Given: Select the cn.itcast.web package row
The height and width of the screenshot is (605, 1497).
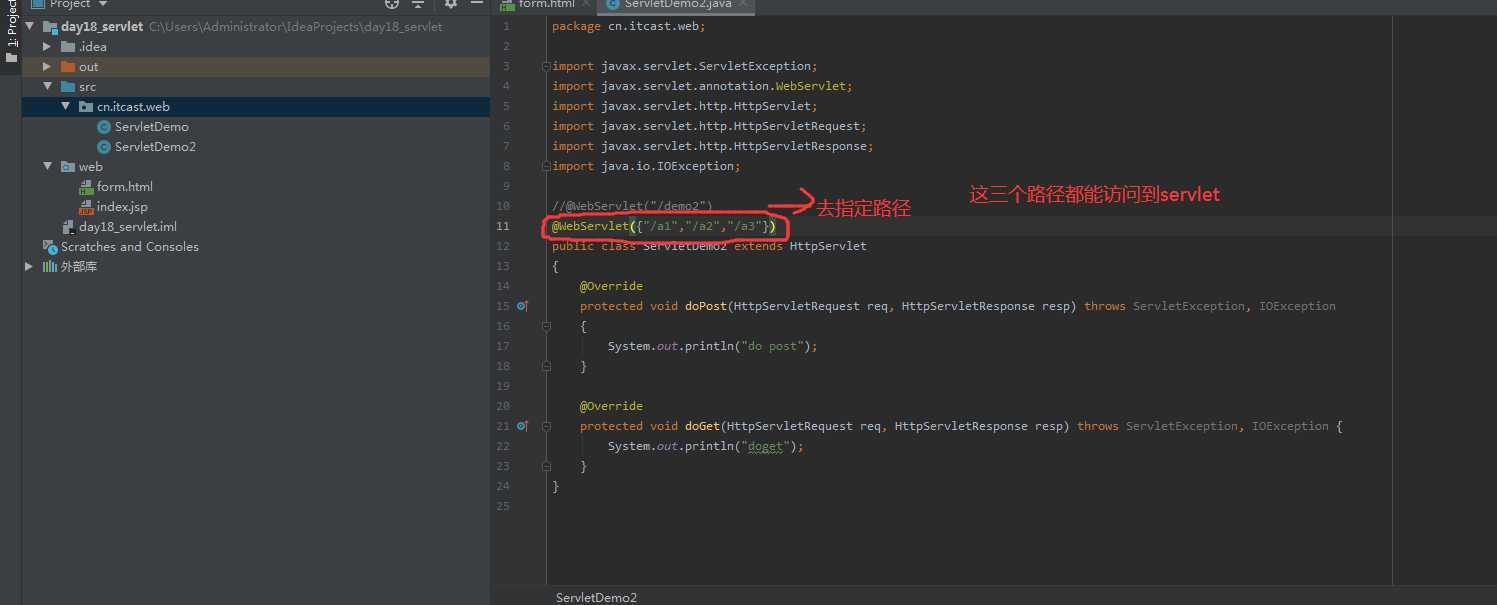Looking at the screenshot, I should coord(256,107).
